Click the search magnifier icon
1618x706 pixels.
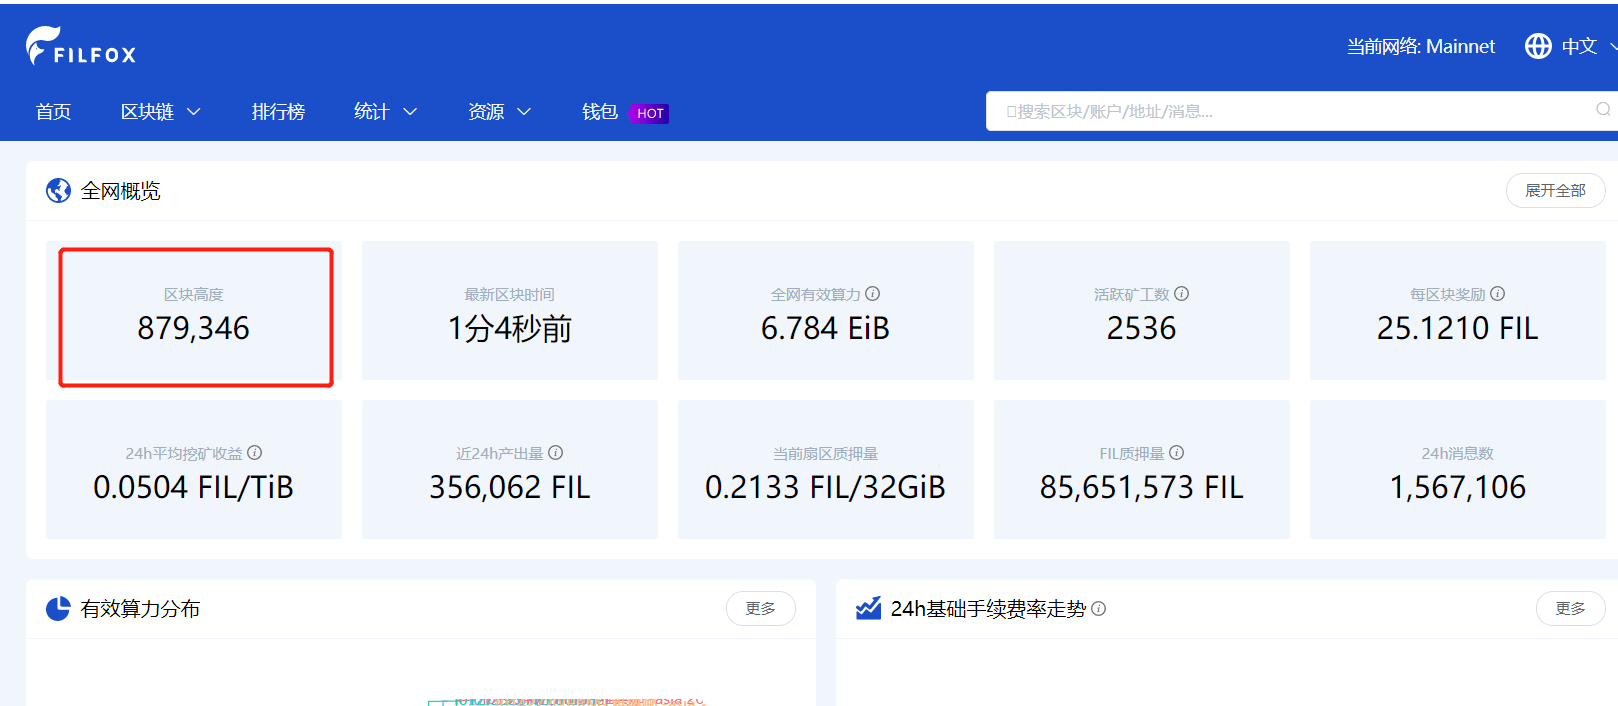pos(1603,110)
